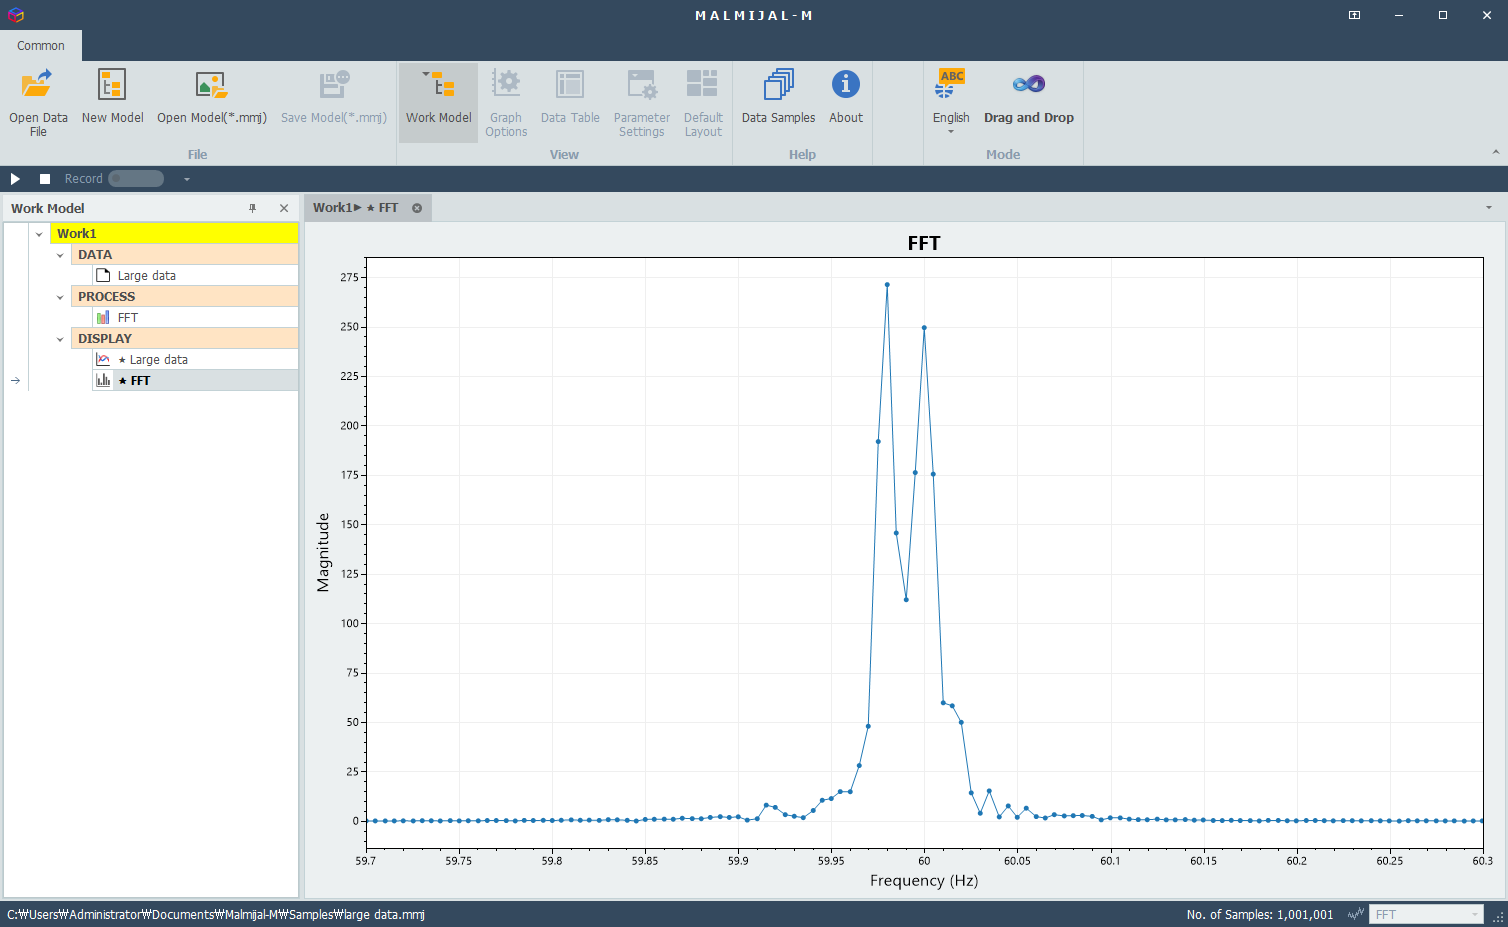The width and height of the screenshot is (1508, 927).
Task: Select the DISPLAY header row
Action: click(x=185, y=339)
